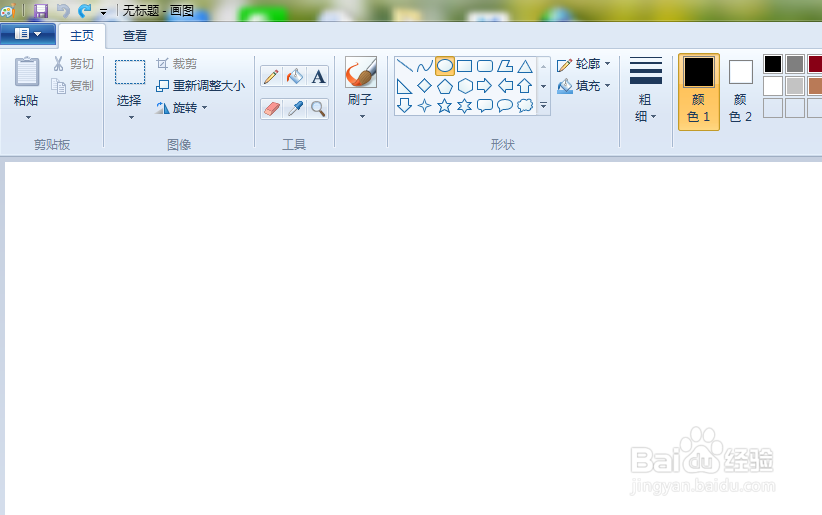Select the Hexagon shape
822x515 pixels.
click(x=464, y=86)
